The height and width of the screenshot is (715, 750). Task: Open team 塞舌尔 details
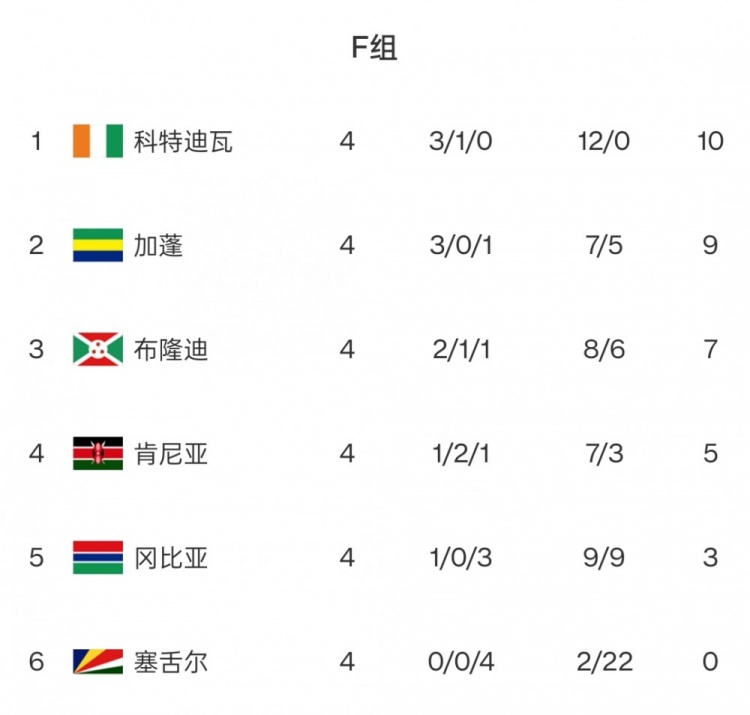tap(170, 661)
